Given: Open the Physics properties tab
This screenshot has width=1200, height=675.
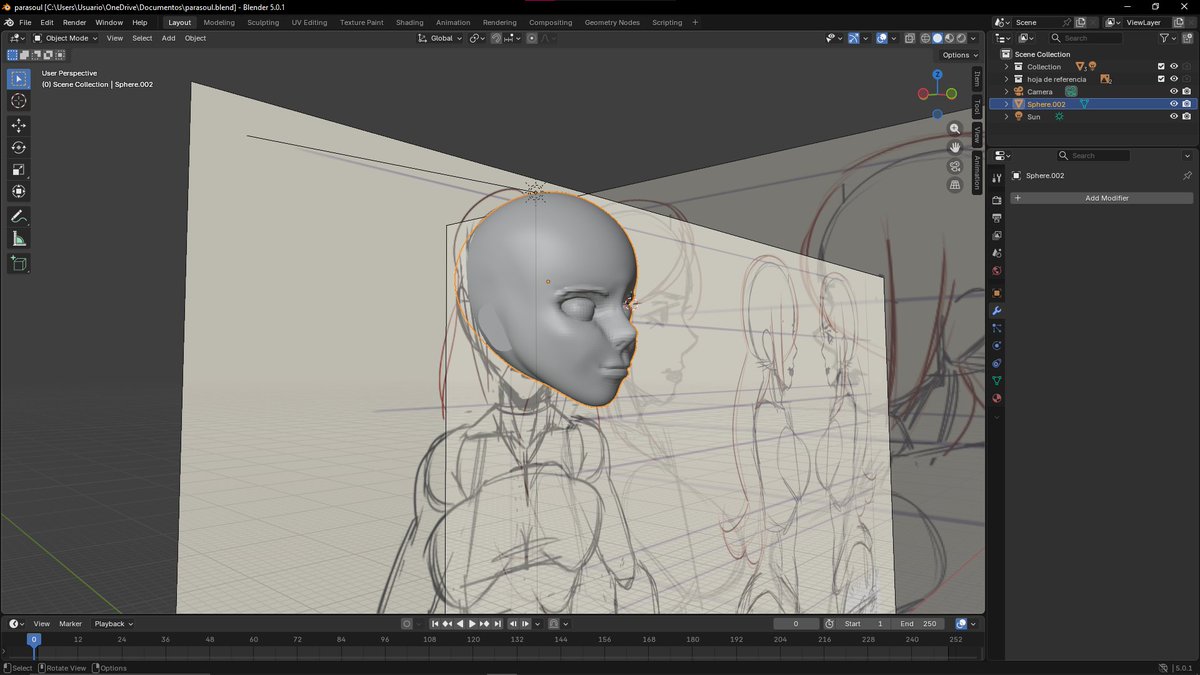Looking at the screenshot, I should pyautogui.click(x=997, y=345).
